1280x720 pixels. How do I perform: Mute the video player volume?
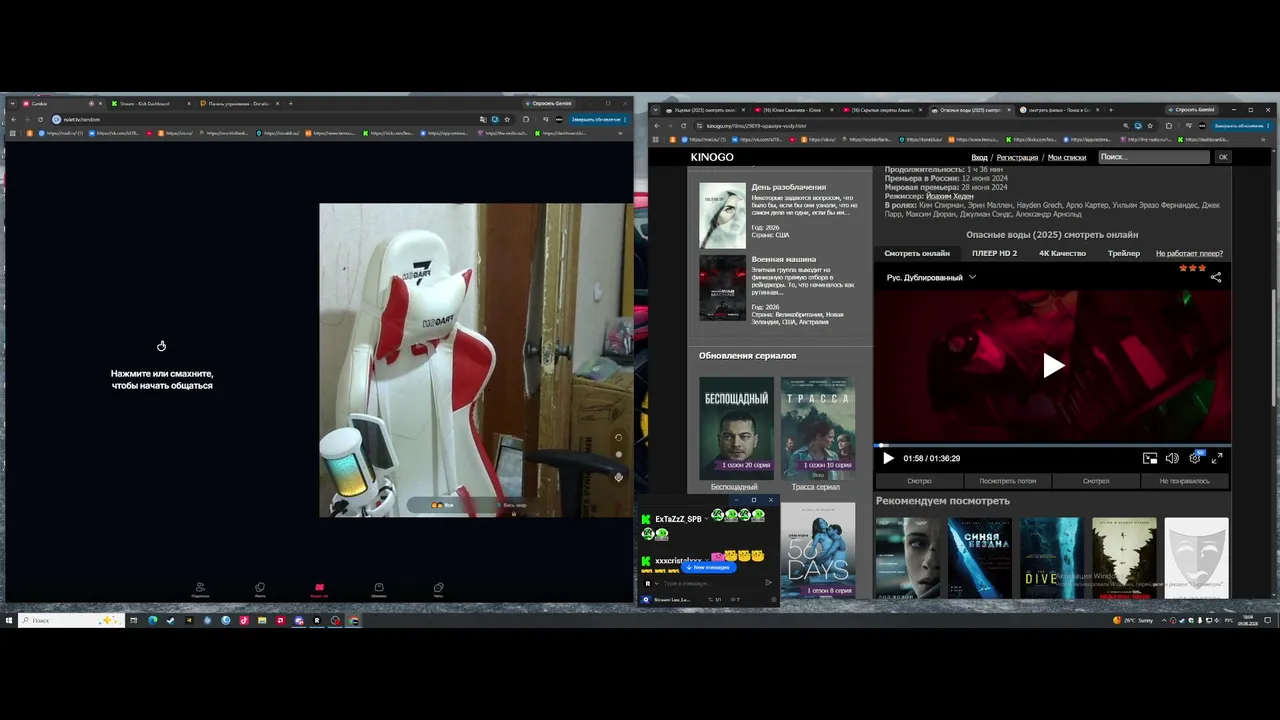[x=1172, y=458]
